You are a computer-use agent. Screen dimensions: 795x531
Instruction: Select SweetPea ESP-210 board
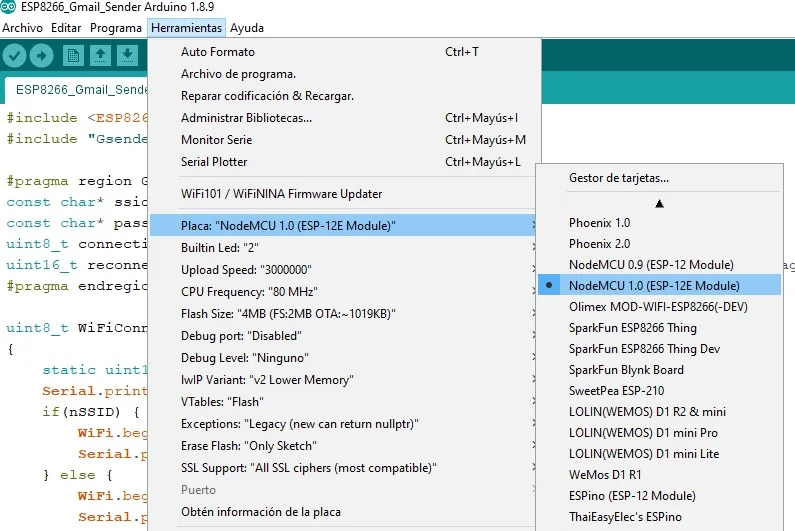[659, 391]
